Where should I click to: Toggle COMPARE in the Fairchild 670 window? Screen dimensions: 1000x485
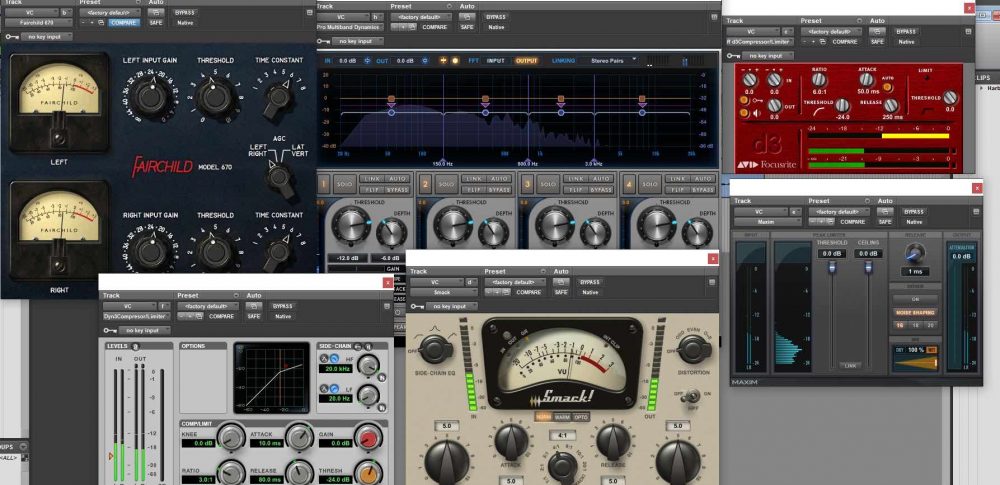pos(124,22)
